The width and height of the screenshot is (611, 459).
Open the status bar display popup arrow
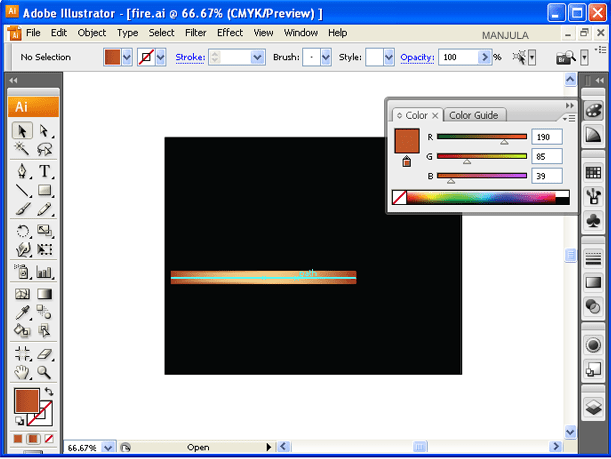[x=268, y=447]
